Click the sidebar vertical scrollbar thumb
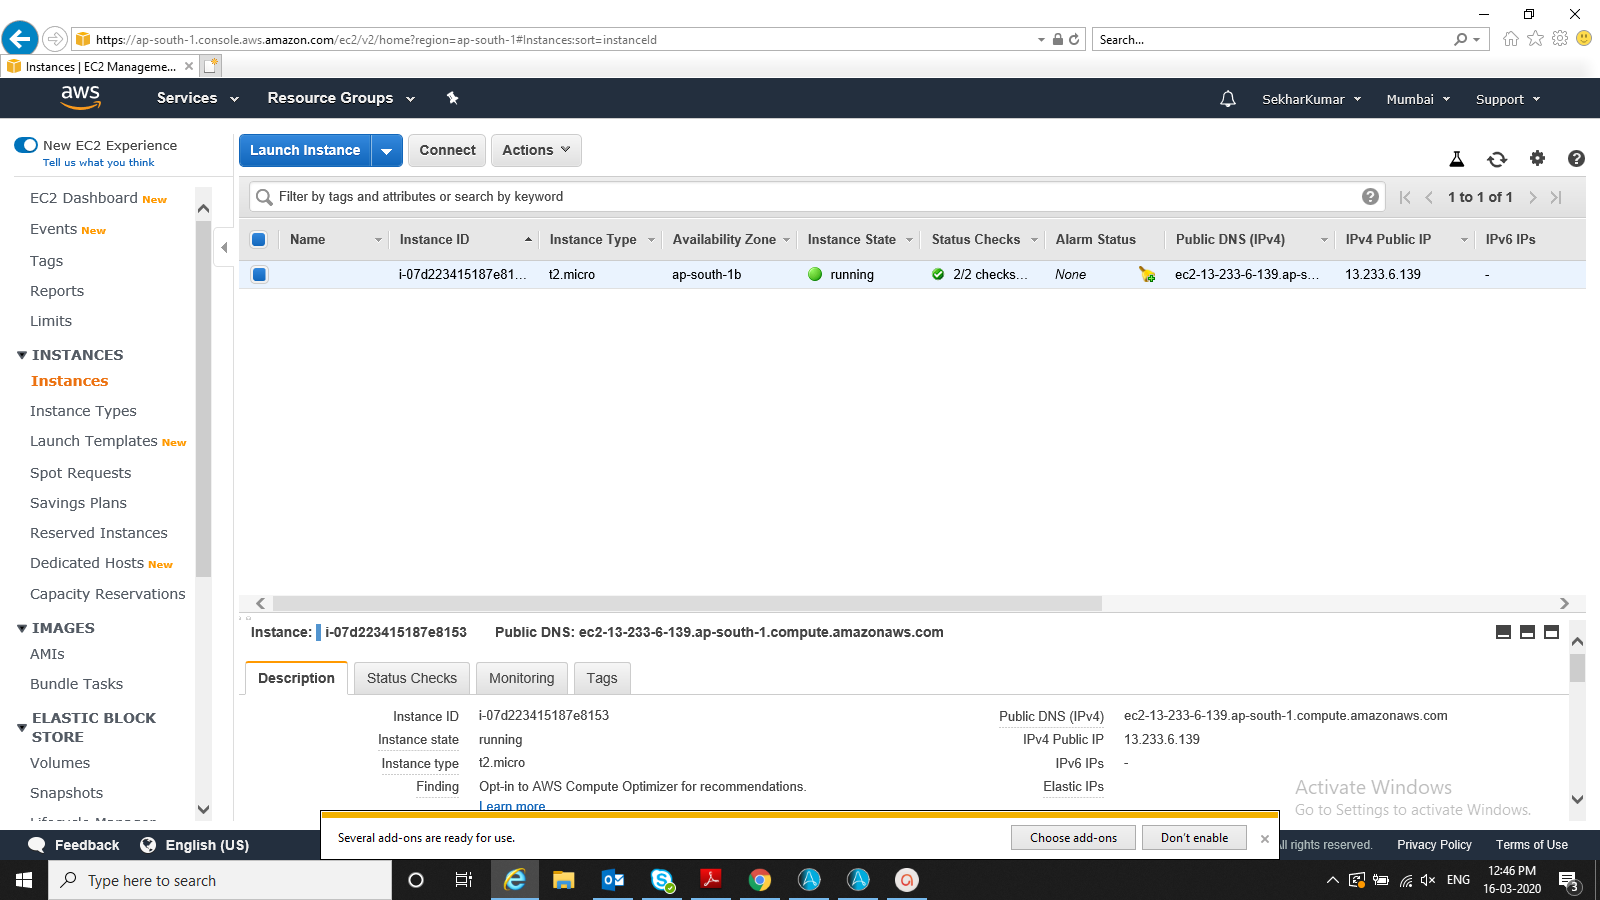Image resolution: width=1600 pixels, height=900 pixels. coord(203,400)
